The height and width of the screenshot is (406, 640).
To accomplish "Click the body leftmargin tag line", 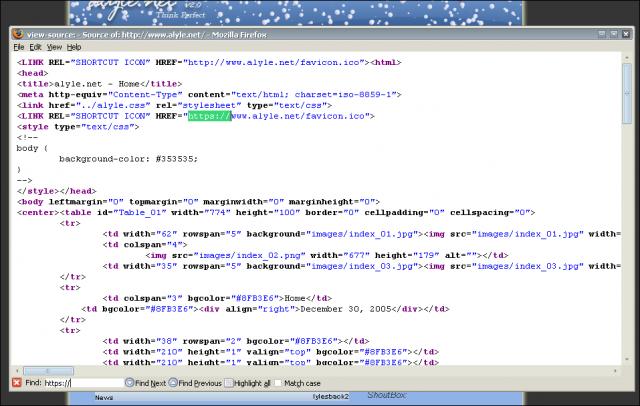I will pyautogui.click(x=198, y=202).
